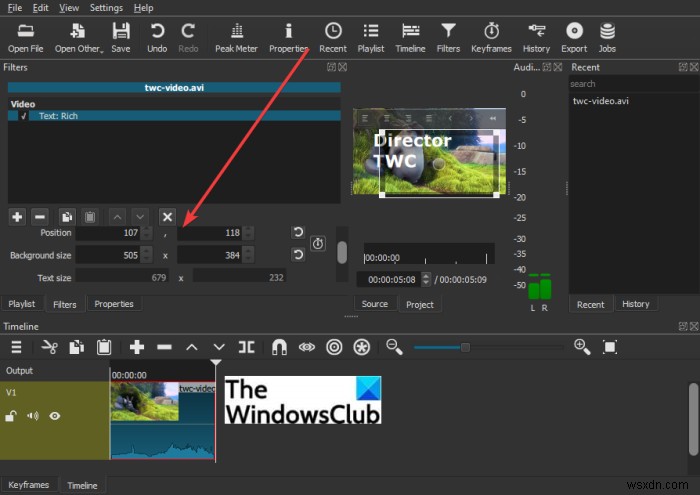Open the Help menu
Viewport: 700px width, 495px height.
[143, 8]
